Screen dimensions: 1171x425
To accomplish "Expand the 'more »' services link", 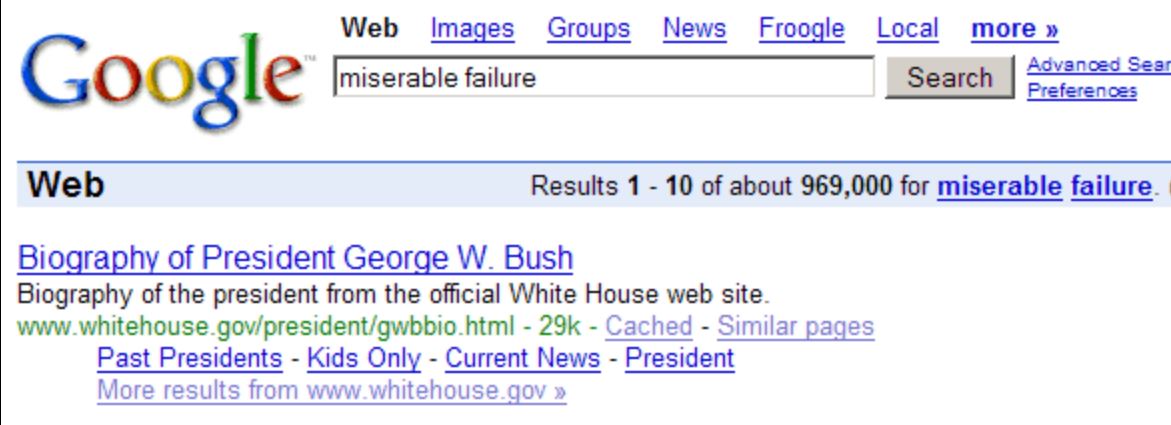I will (x=1014, y=29).
